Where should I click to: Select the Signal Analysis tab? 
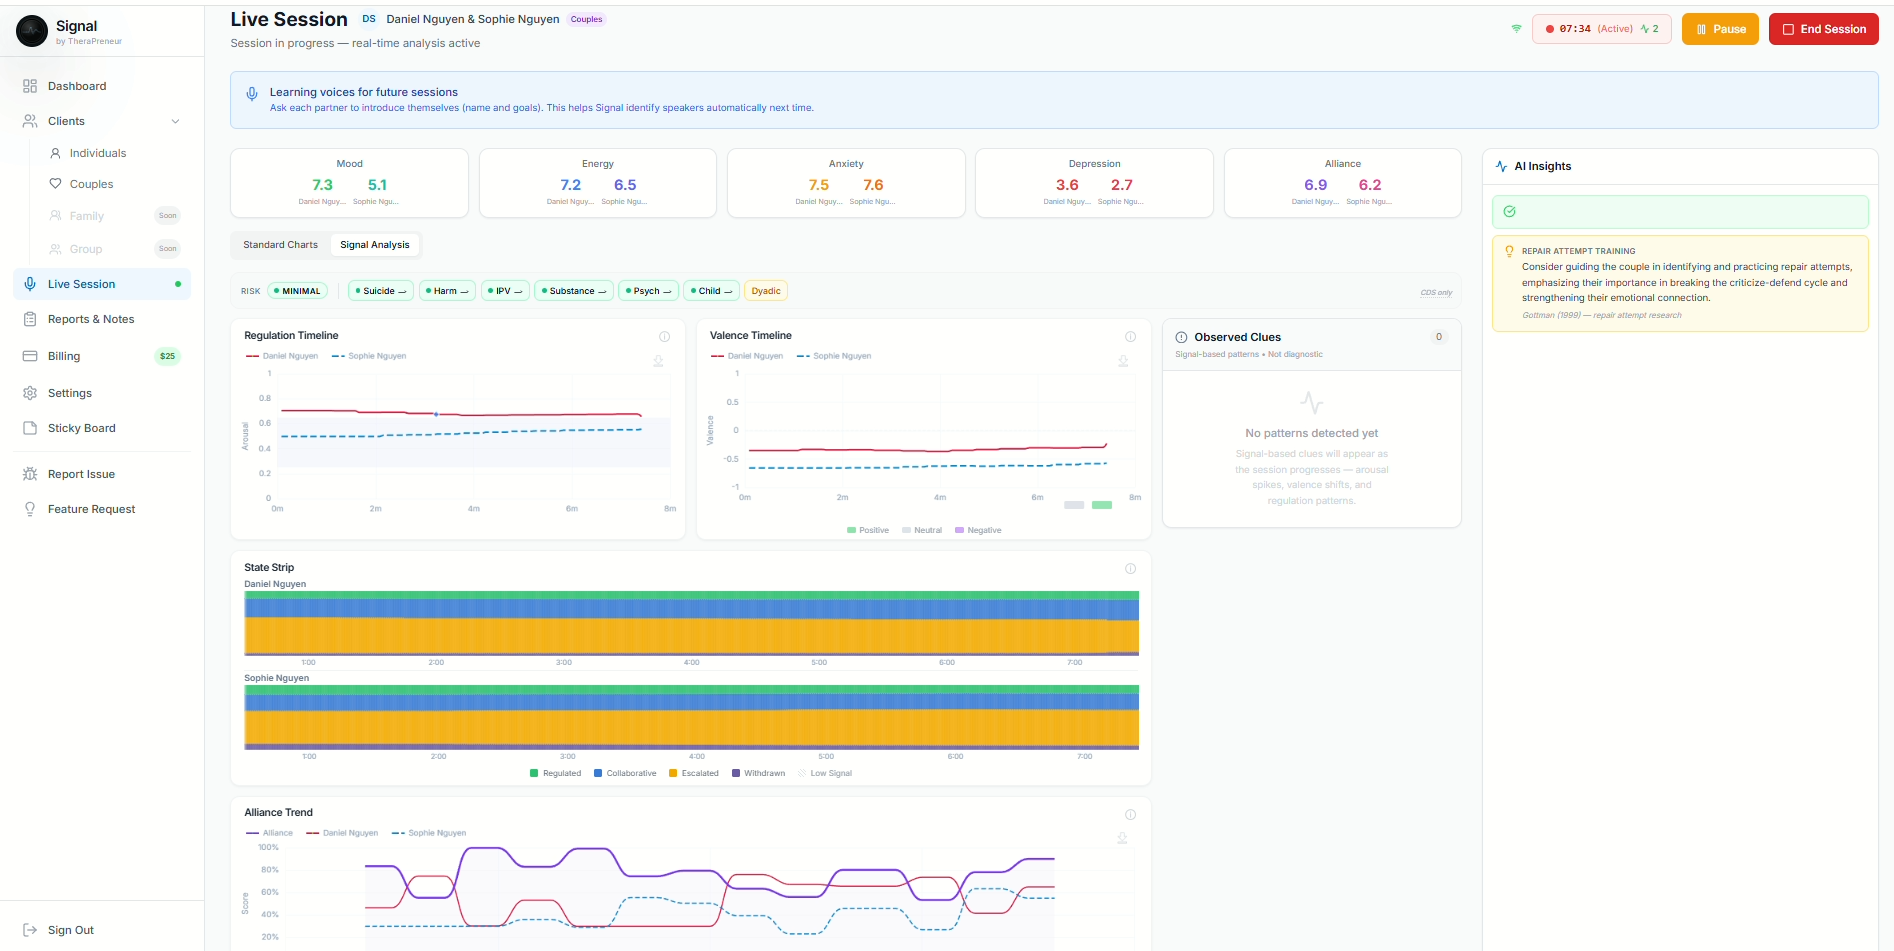tap(375, 244)
